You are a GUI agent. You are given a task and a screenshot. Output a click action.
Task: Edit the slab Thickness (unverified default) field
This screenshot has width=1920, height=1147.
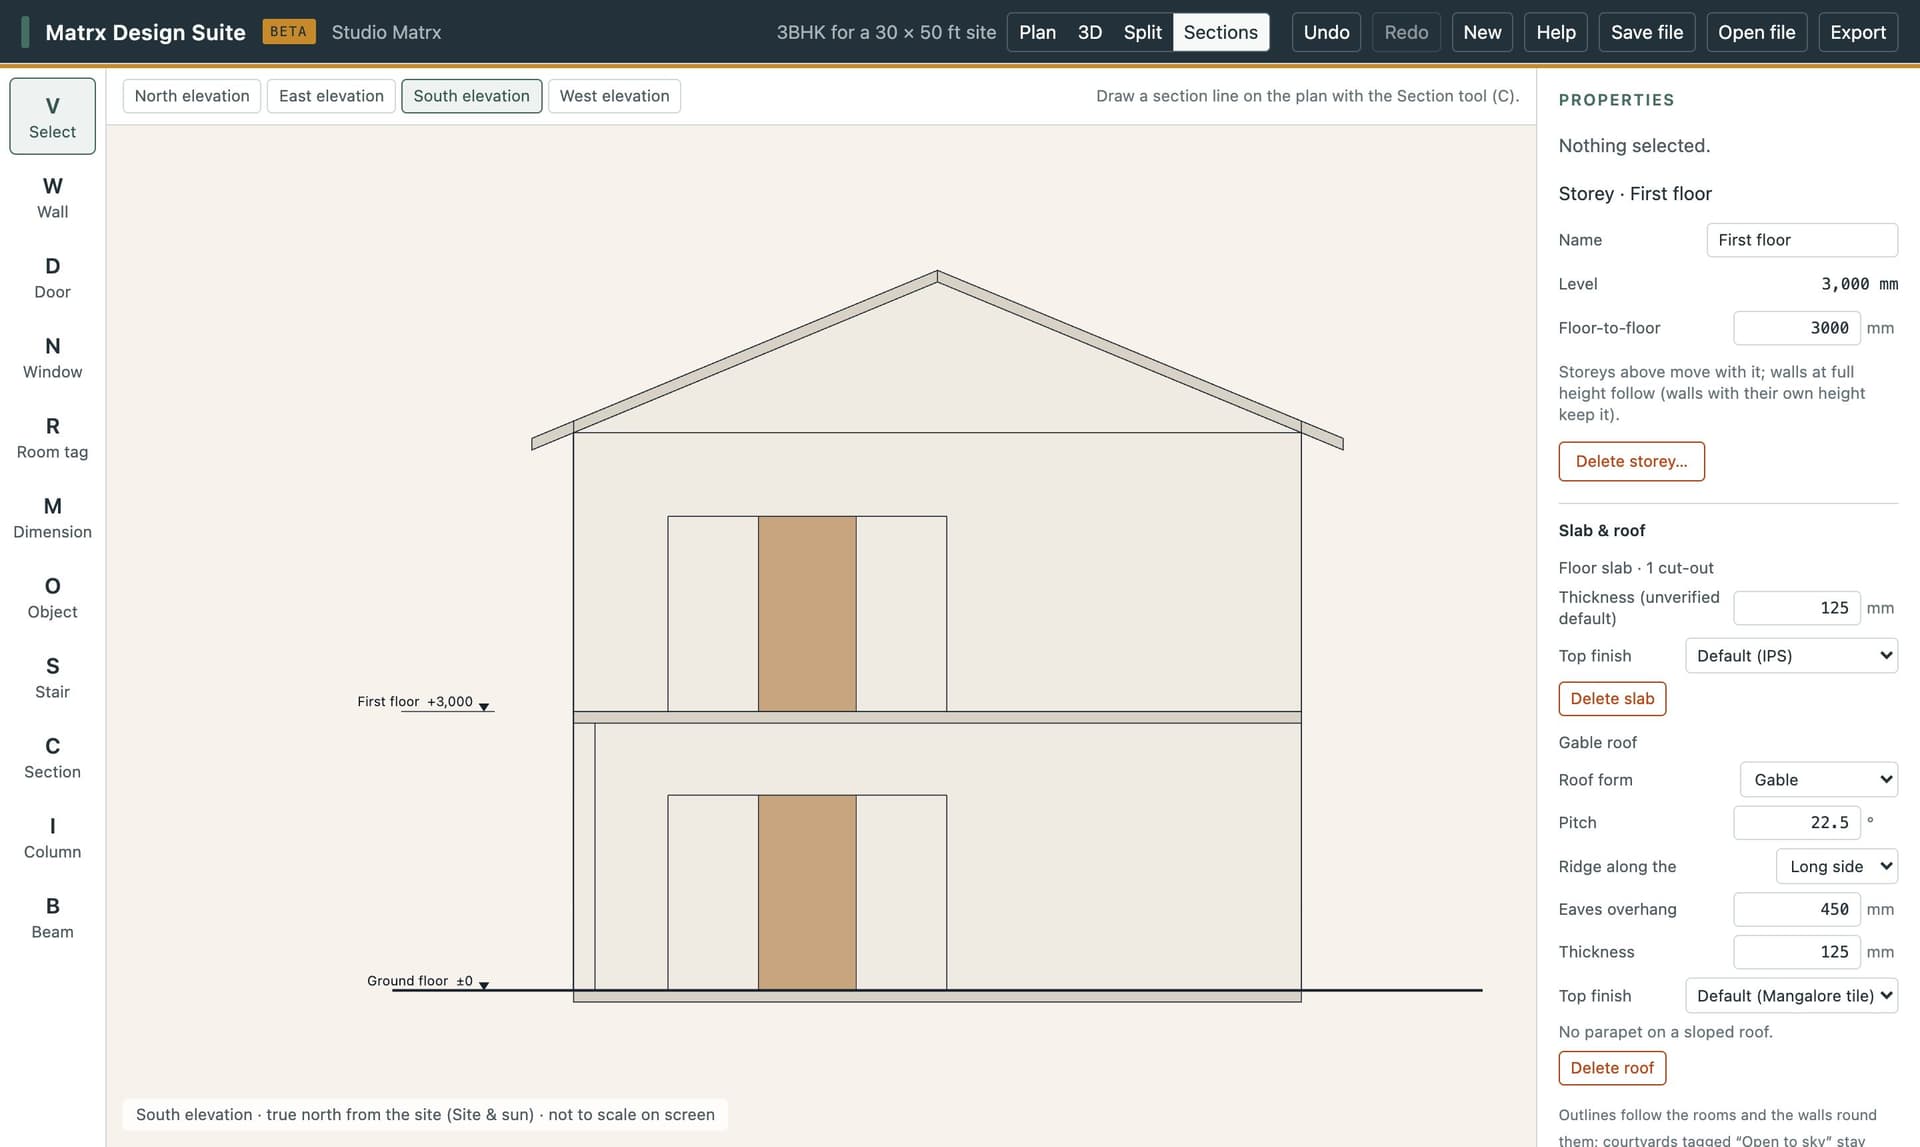click(x=1796, y=608)
